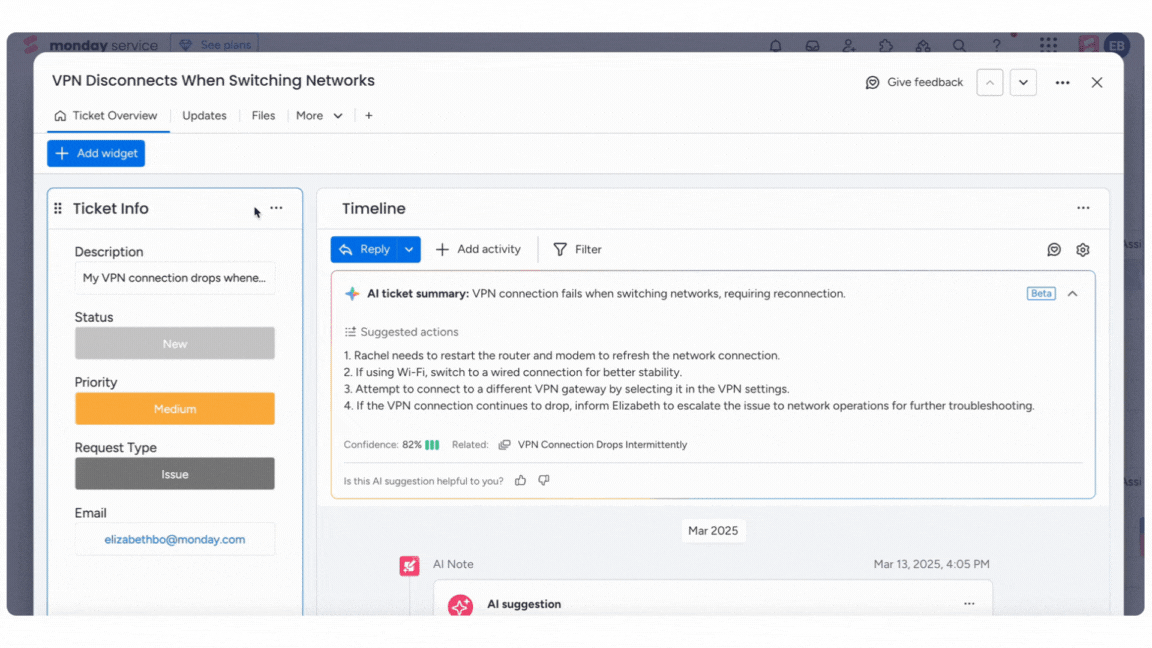Switch to Ticket Overview tab
This screenshot has height=648, width=1152.
click(106, 115)
